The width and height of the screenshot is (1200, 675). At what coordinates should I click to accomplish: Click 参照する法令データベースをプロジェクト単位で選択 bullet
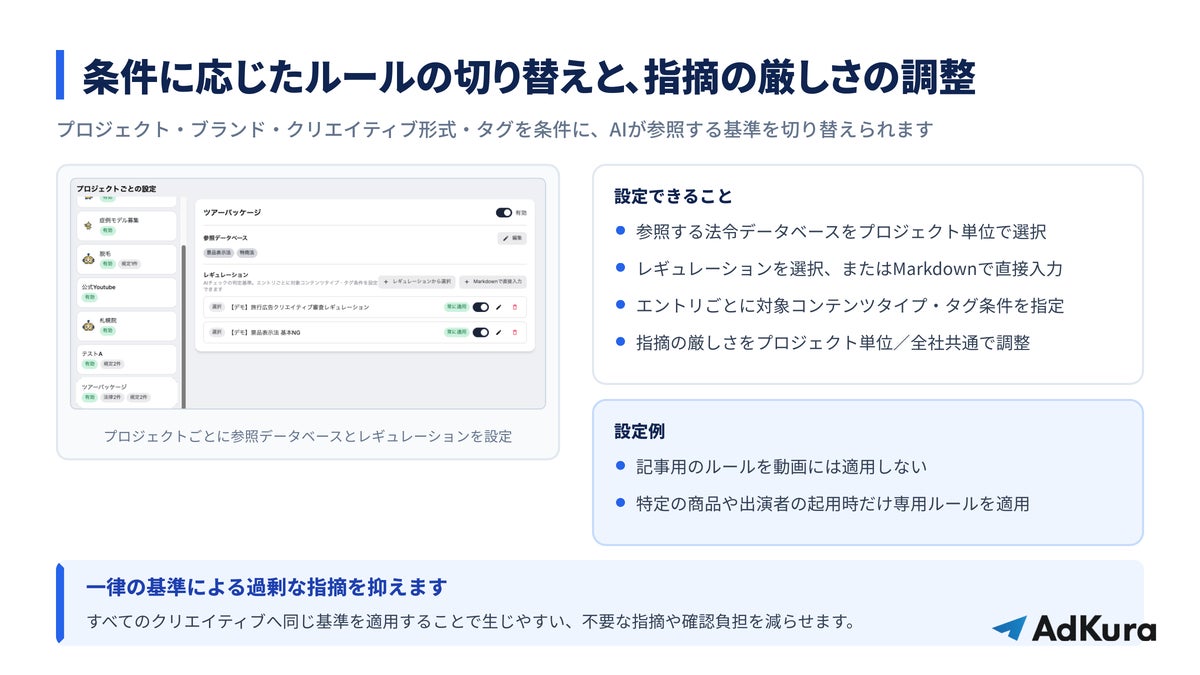(x=841, y=232)
